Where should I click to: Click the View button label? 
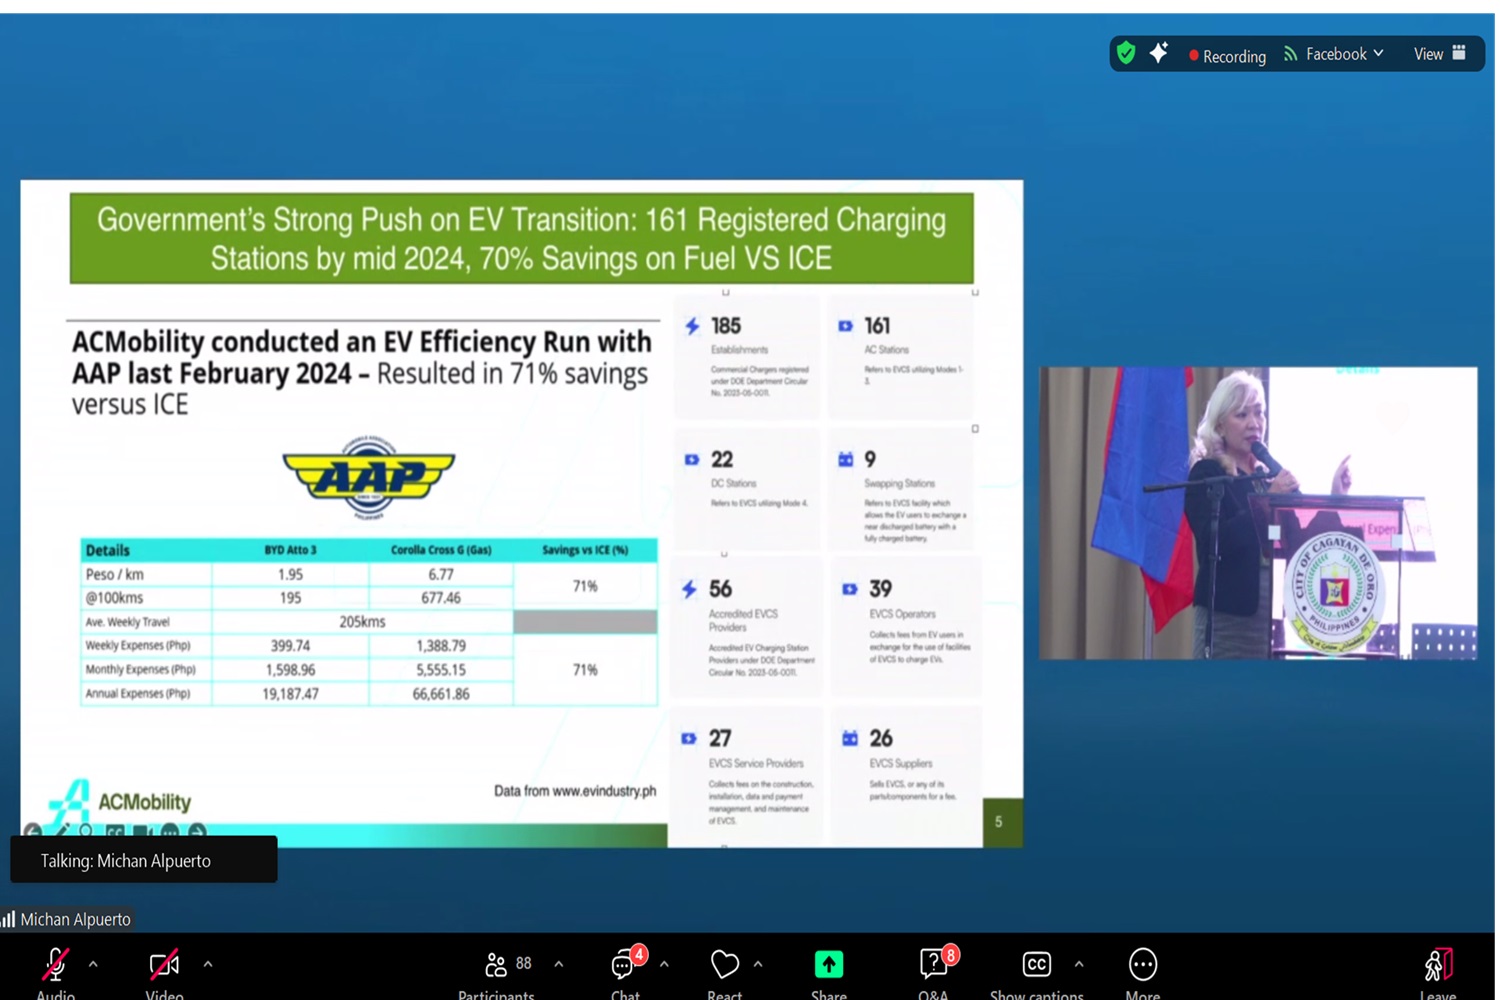[x=1428, y=54]
